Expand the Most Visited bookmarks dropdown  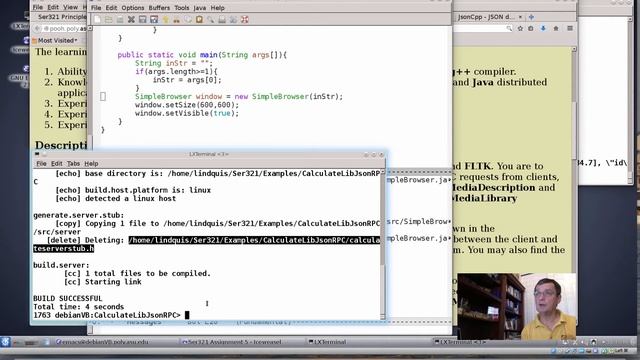(x=55, y=40)
